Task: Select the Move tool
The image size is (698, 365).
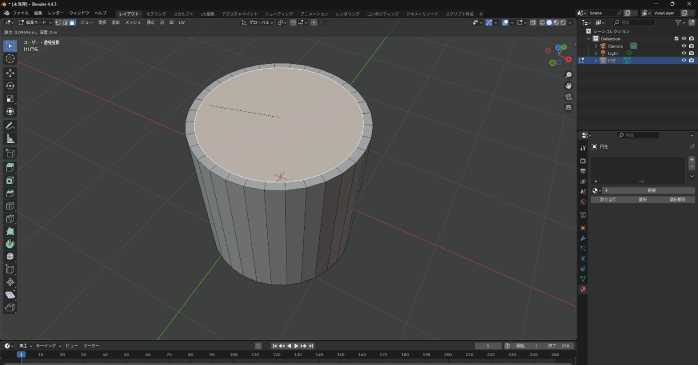Action: click(x=10, y=73)
